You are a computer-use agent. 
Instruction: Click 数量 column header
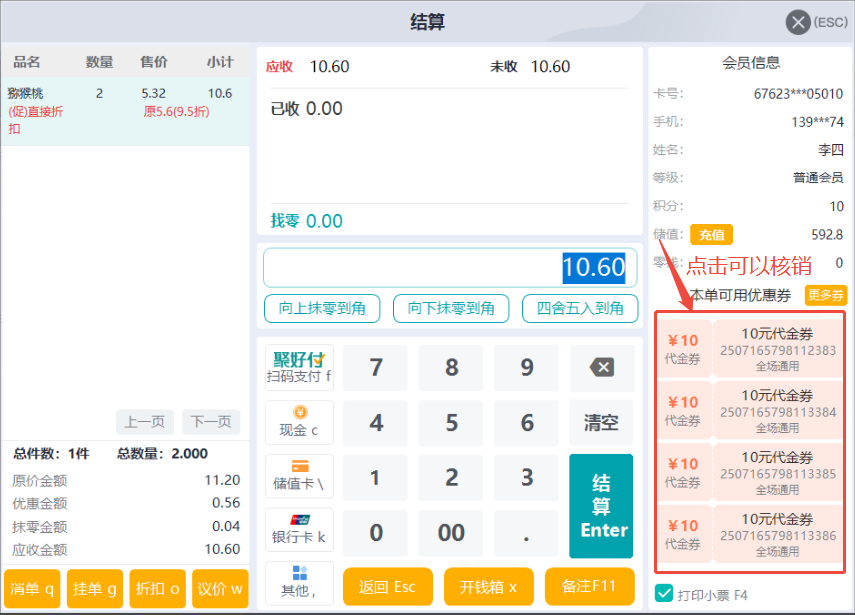click(x=99, y=62)
